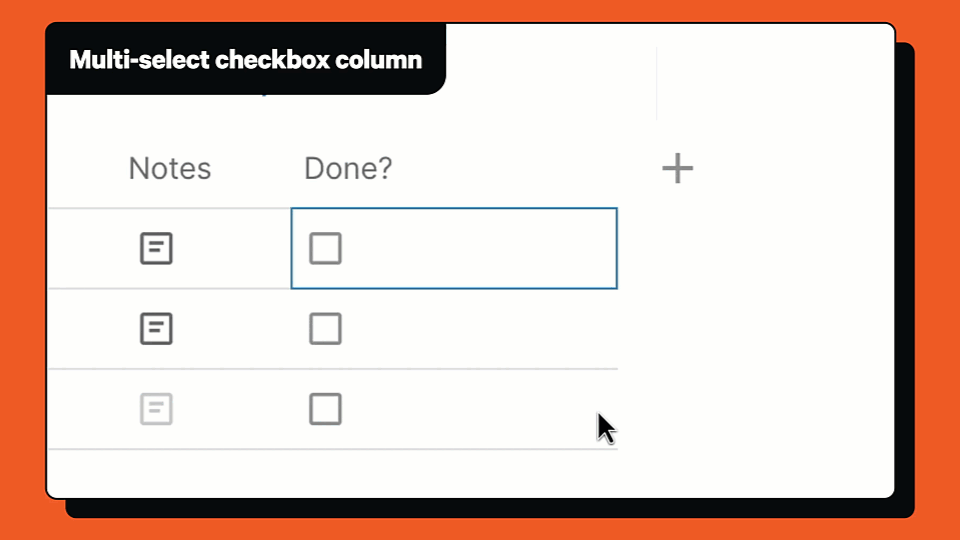This screenshot has width=960, height=540.
Task: Open the notes icon in first row
Action: tap(156, 249)
